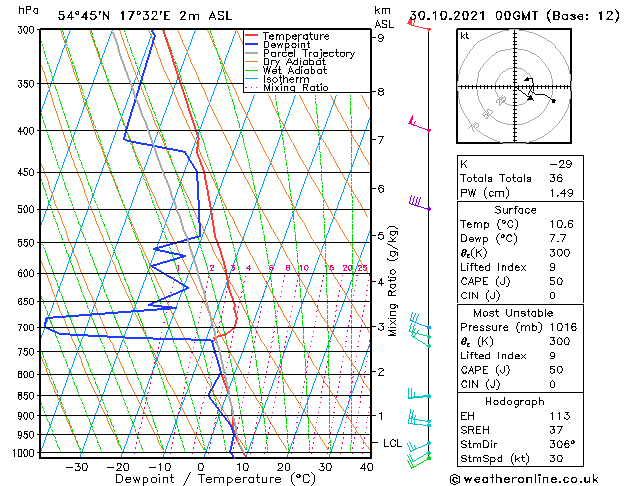The image size is (629, 486).
Task: Click the PW (cm) row value
Action: click(561, 193)
